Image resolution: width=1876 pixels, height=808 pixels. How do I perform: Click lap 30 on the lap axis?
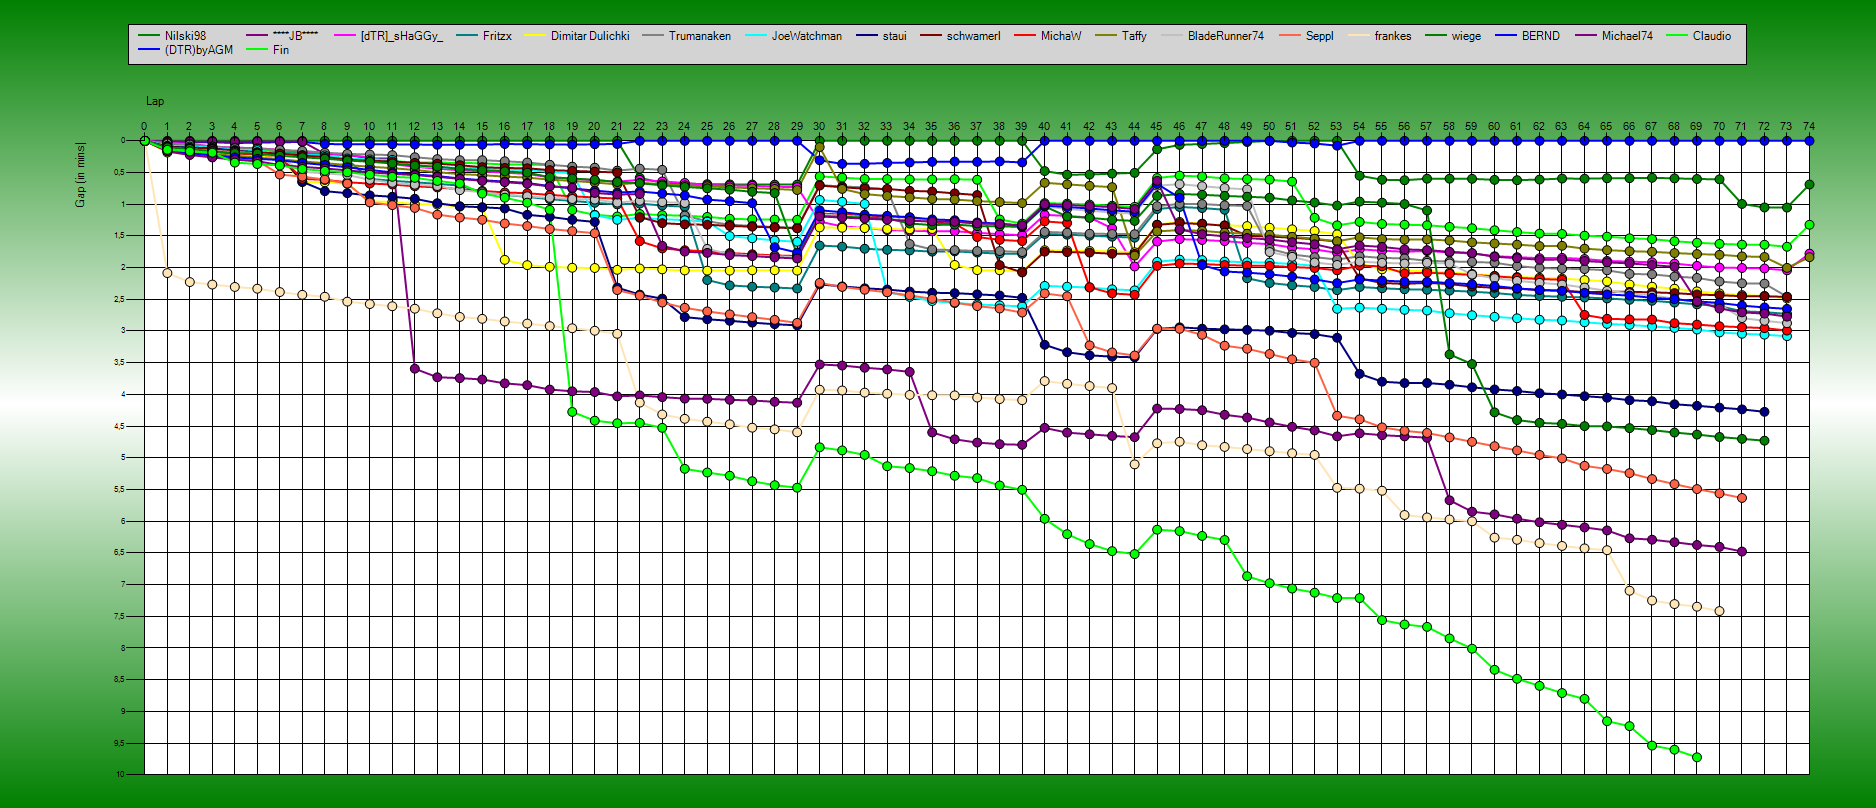click(x=819, y=127)
